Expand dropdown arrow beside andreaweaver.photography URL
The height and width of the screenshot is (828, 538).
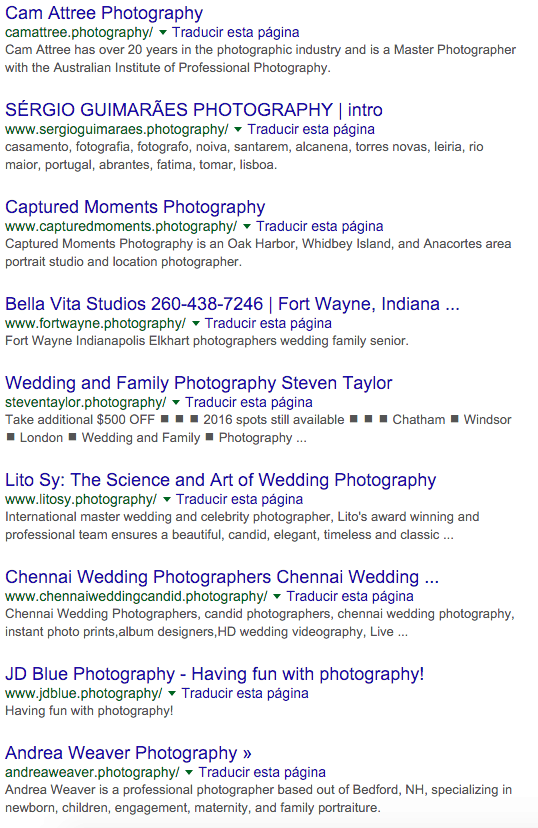tap(189, 773)
